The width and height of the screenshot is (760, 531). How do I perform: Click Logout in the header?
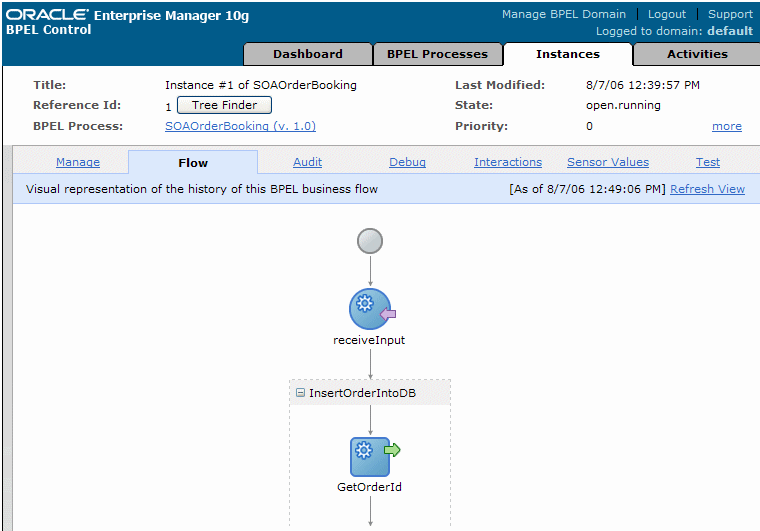point(666,14)
